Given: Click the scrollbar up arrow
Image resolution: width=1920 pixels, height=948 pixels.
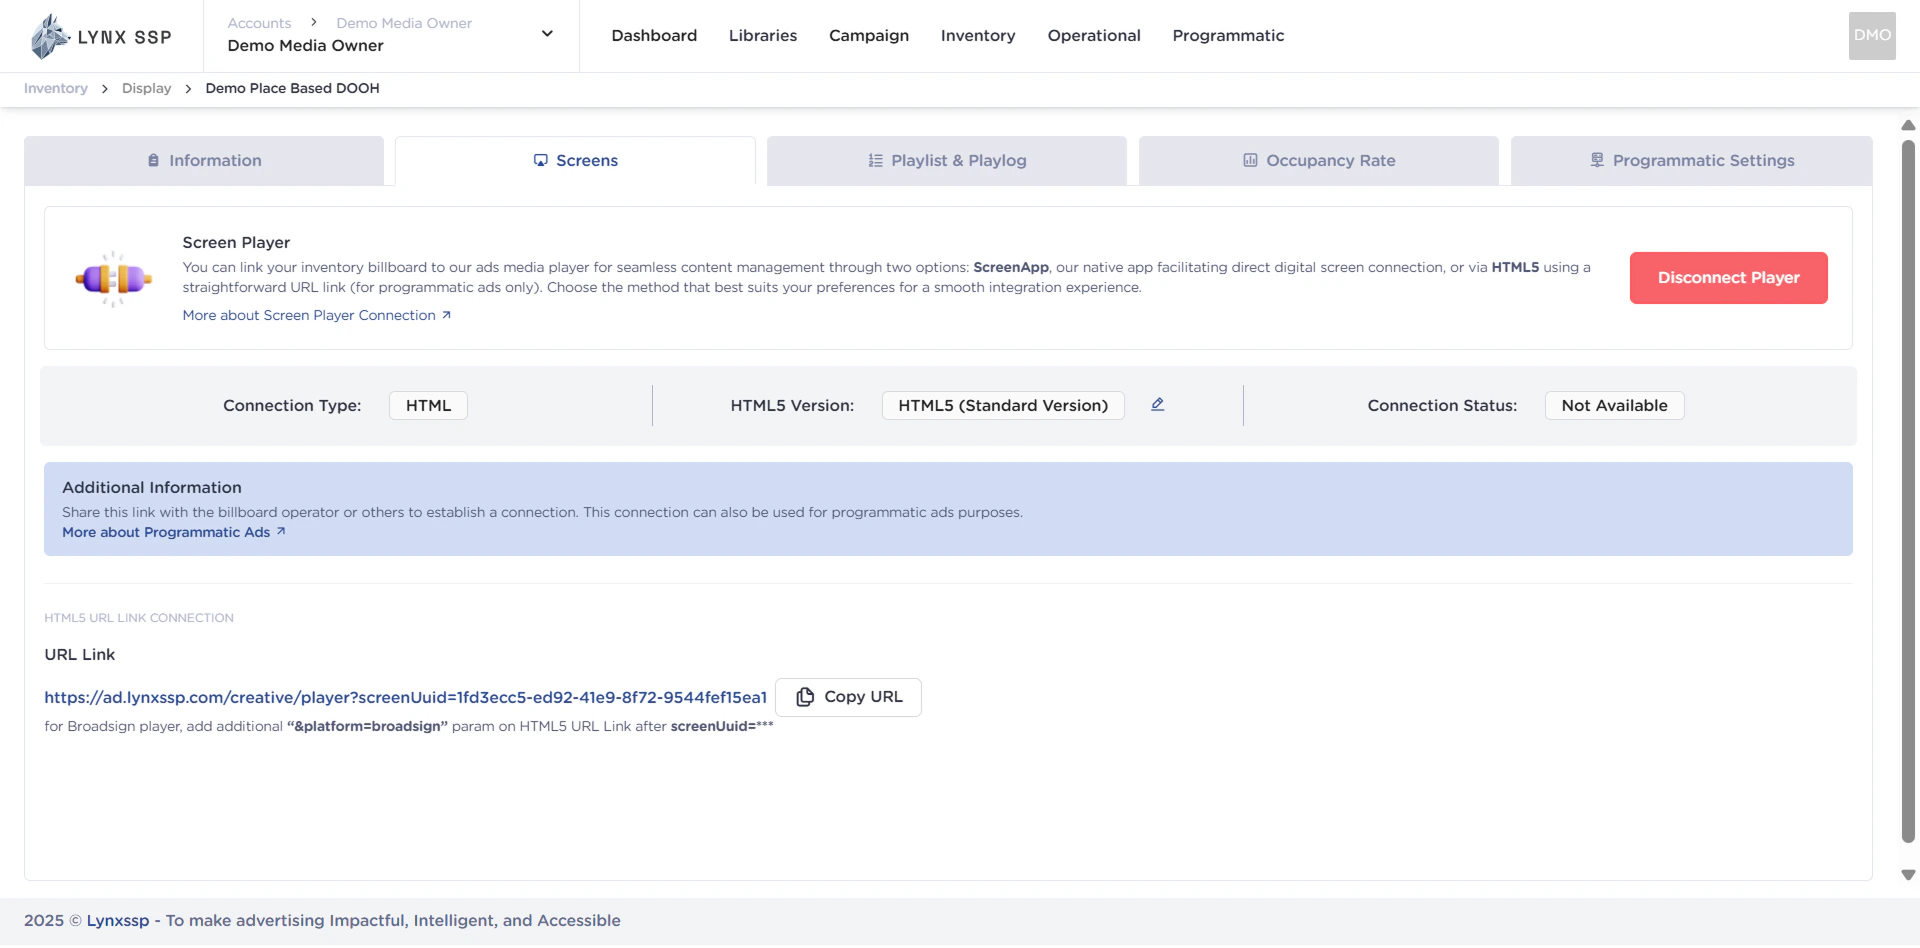Looking at the screenshot, I should (1908, 126).
